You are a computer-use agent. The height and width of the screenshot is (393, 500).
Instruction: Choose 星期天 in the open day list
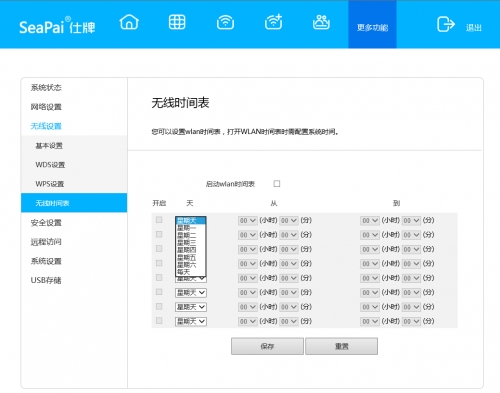[191, 220]
